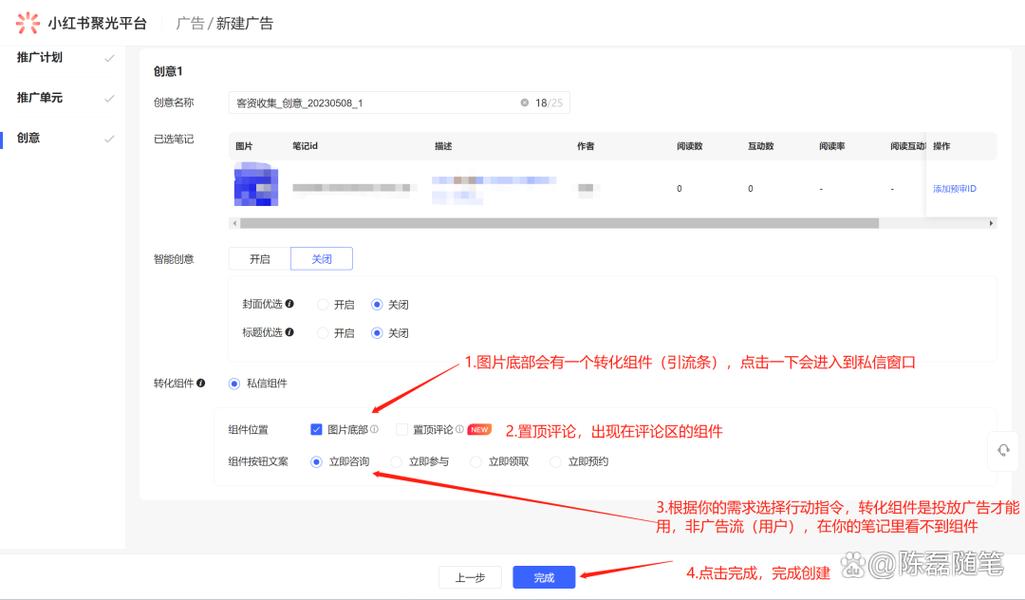Clear the creative name field via X icon
This screenshot has height=600, width=1025.
click(524, 103)
